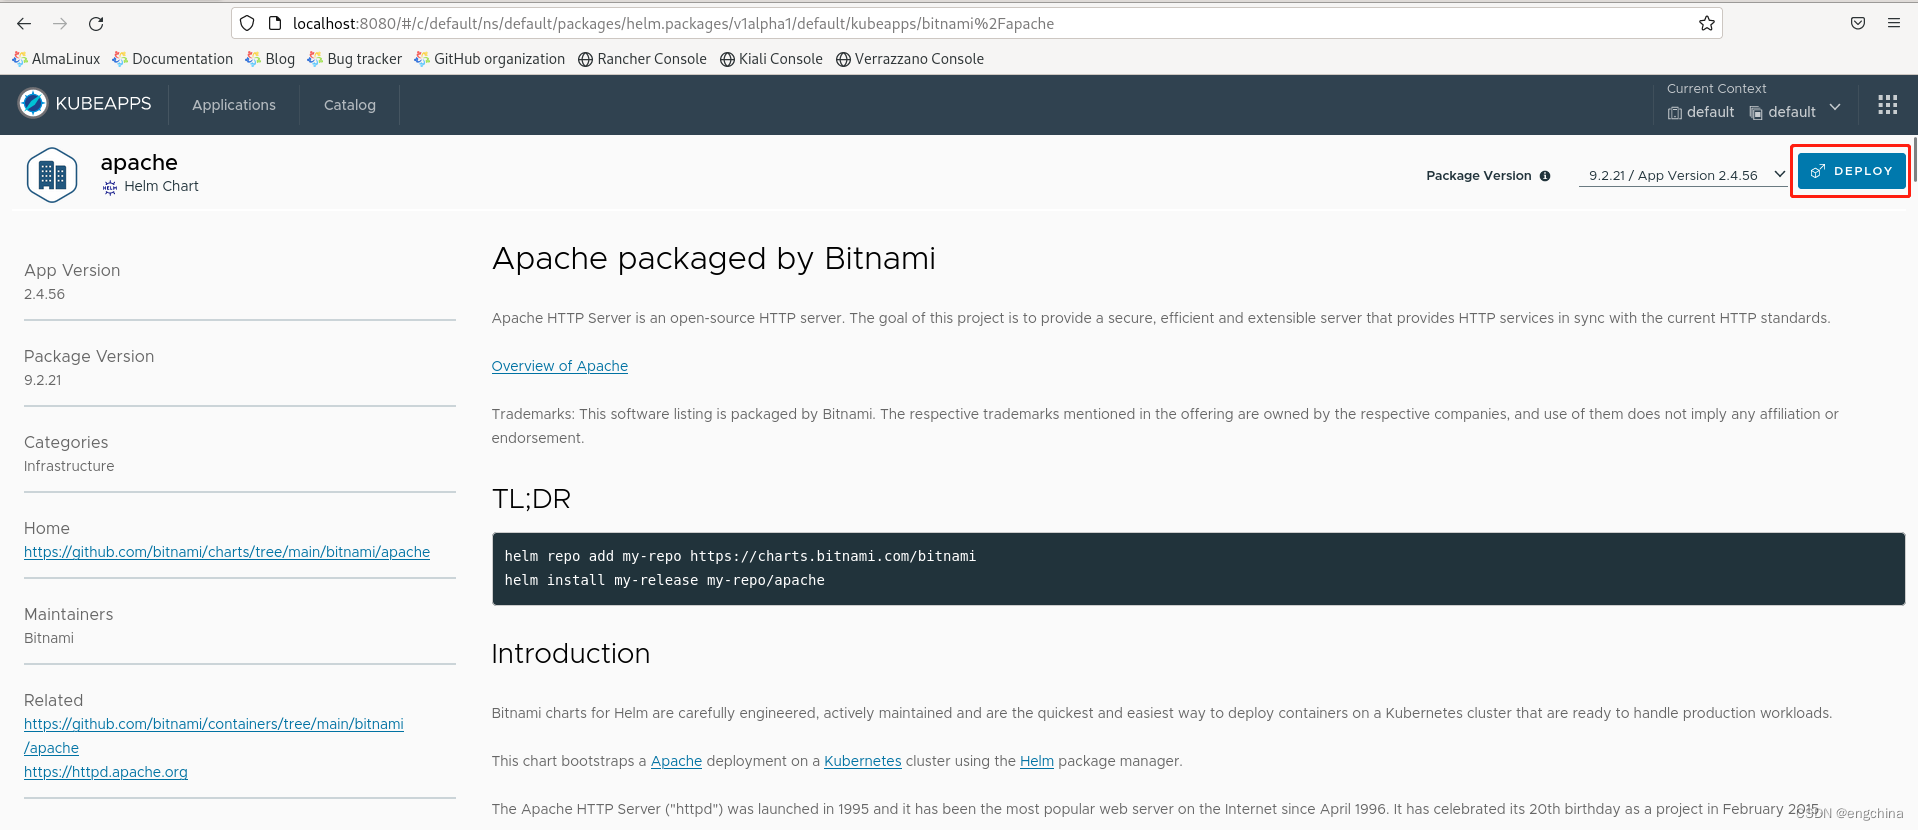Screen dimensions: 1918x830
Task: Switch to the Applications tab
Action: [234, 105]
